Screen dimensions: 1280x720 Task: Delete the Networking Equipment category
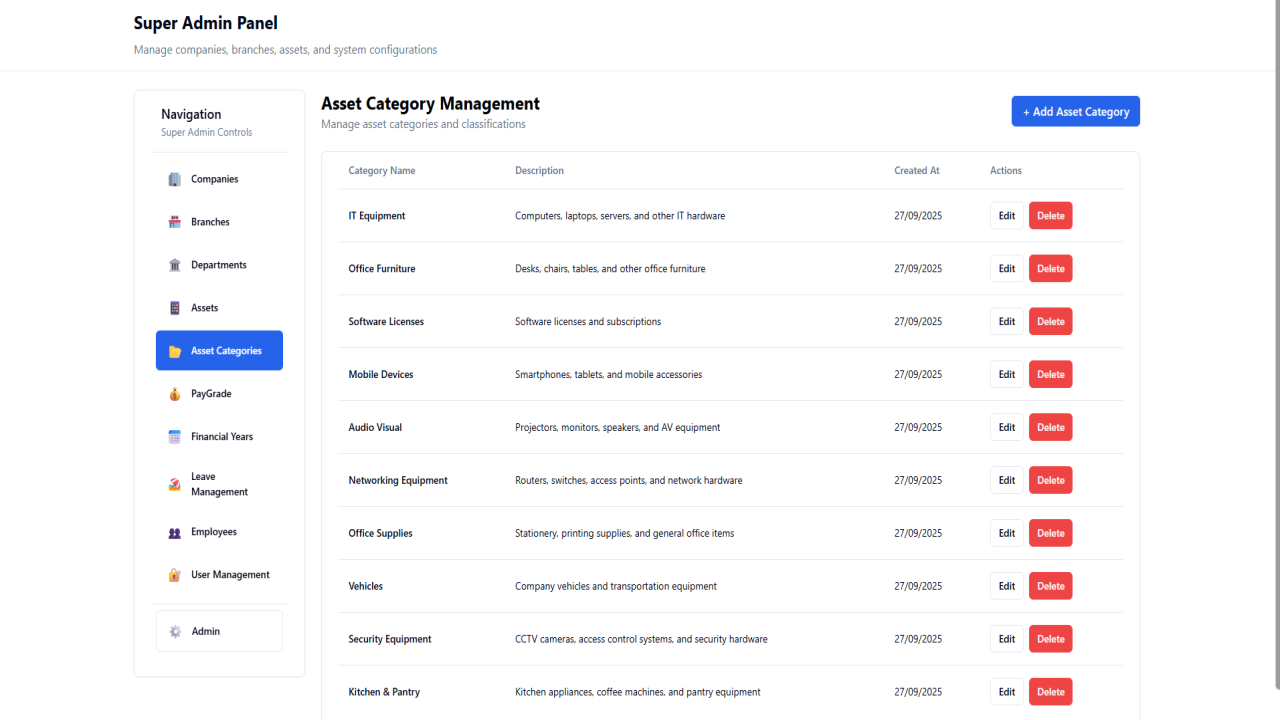pos(1050,481)
